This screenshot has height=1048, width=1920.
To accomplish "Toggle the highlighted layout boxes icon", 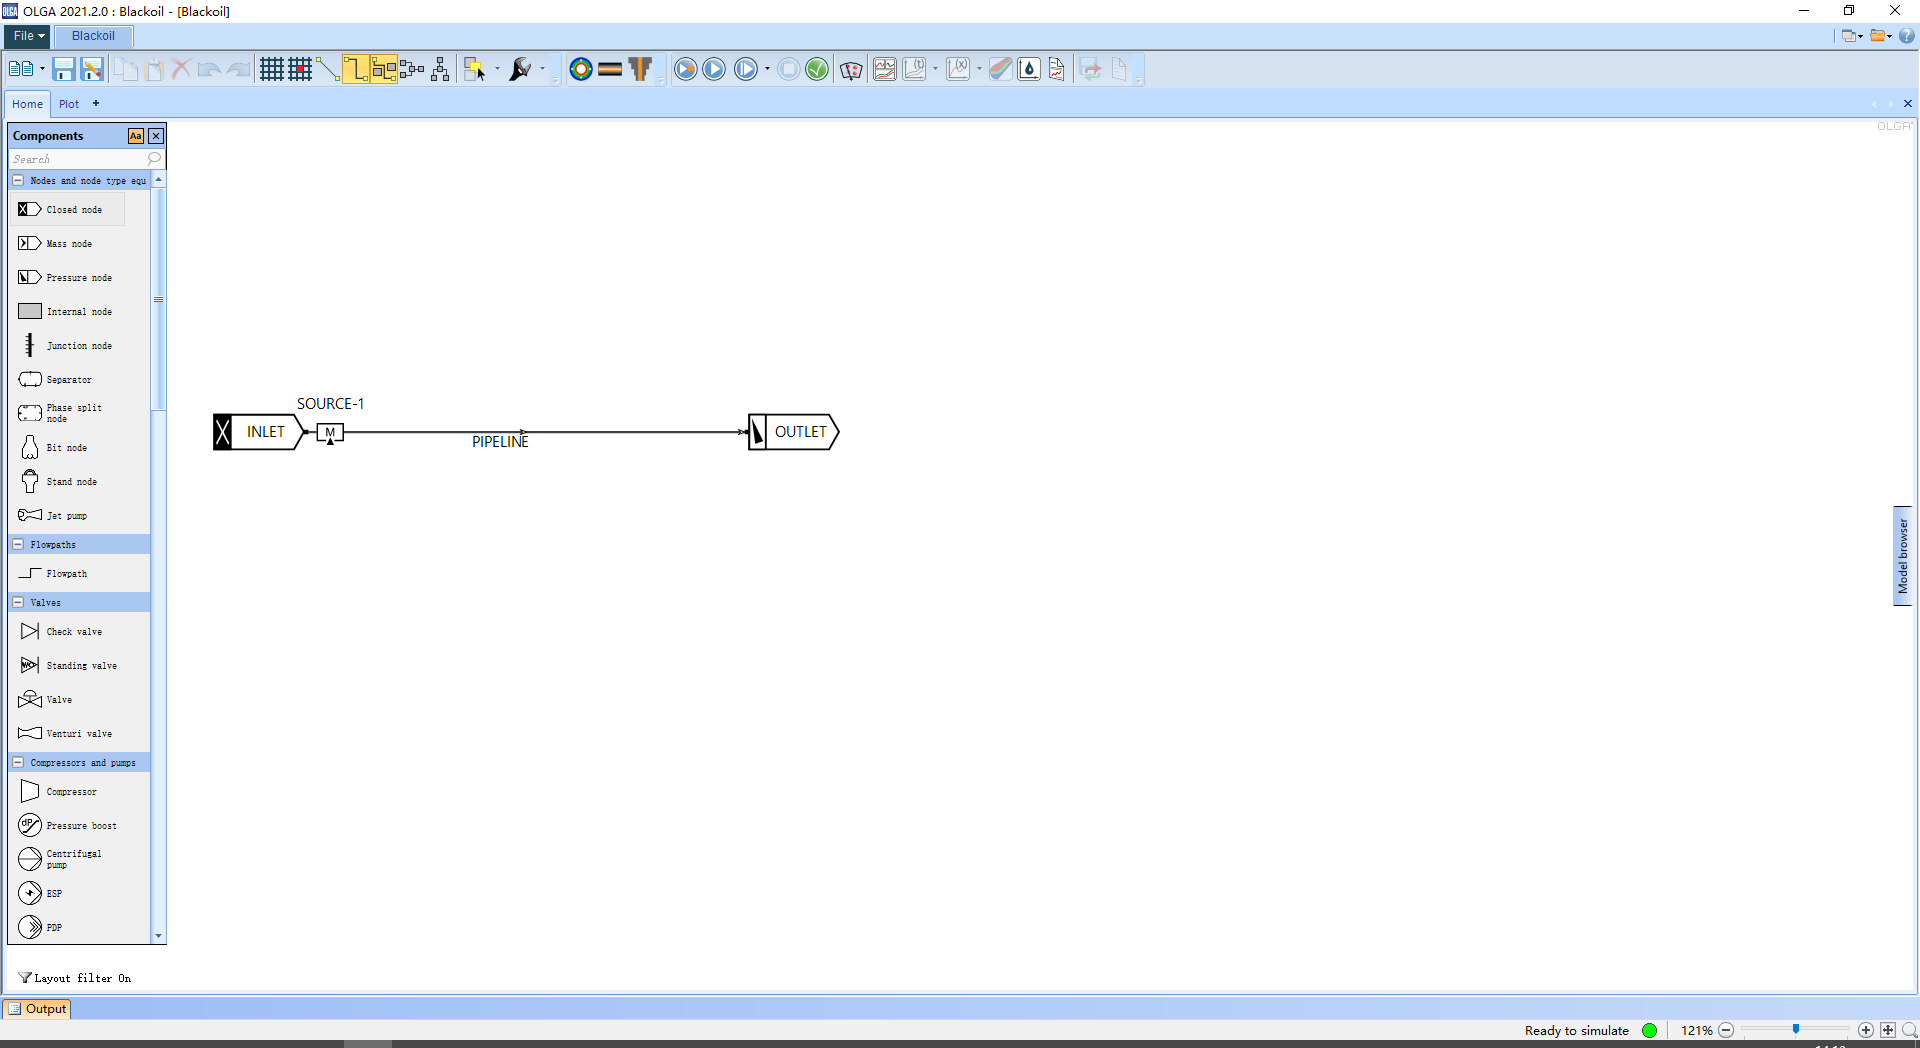I will tap(384, 69).
